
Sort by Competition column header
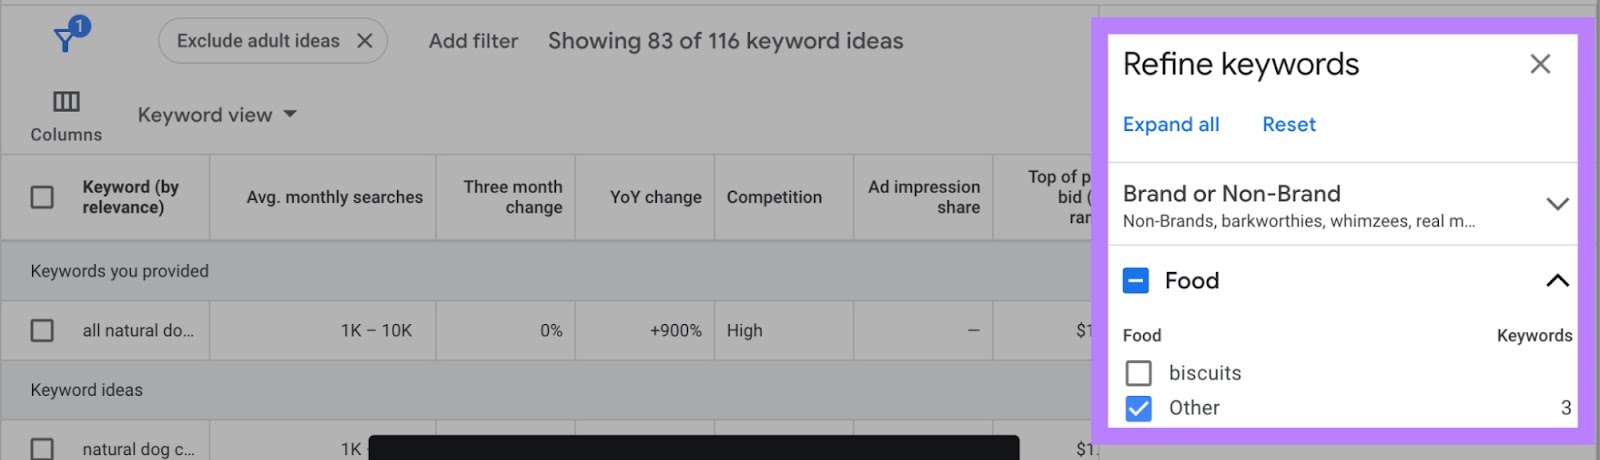point(774,197)
